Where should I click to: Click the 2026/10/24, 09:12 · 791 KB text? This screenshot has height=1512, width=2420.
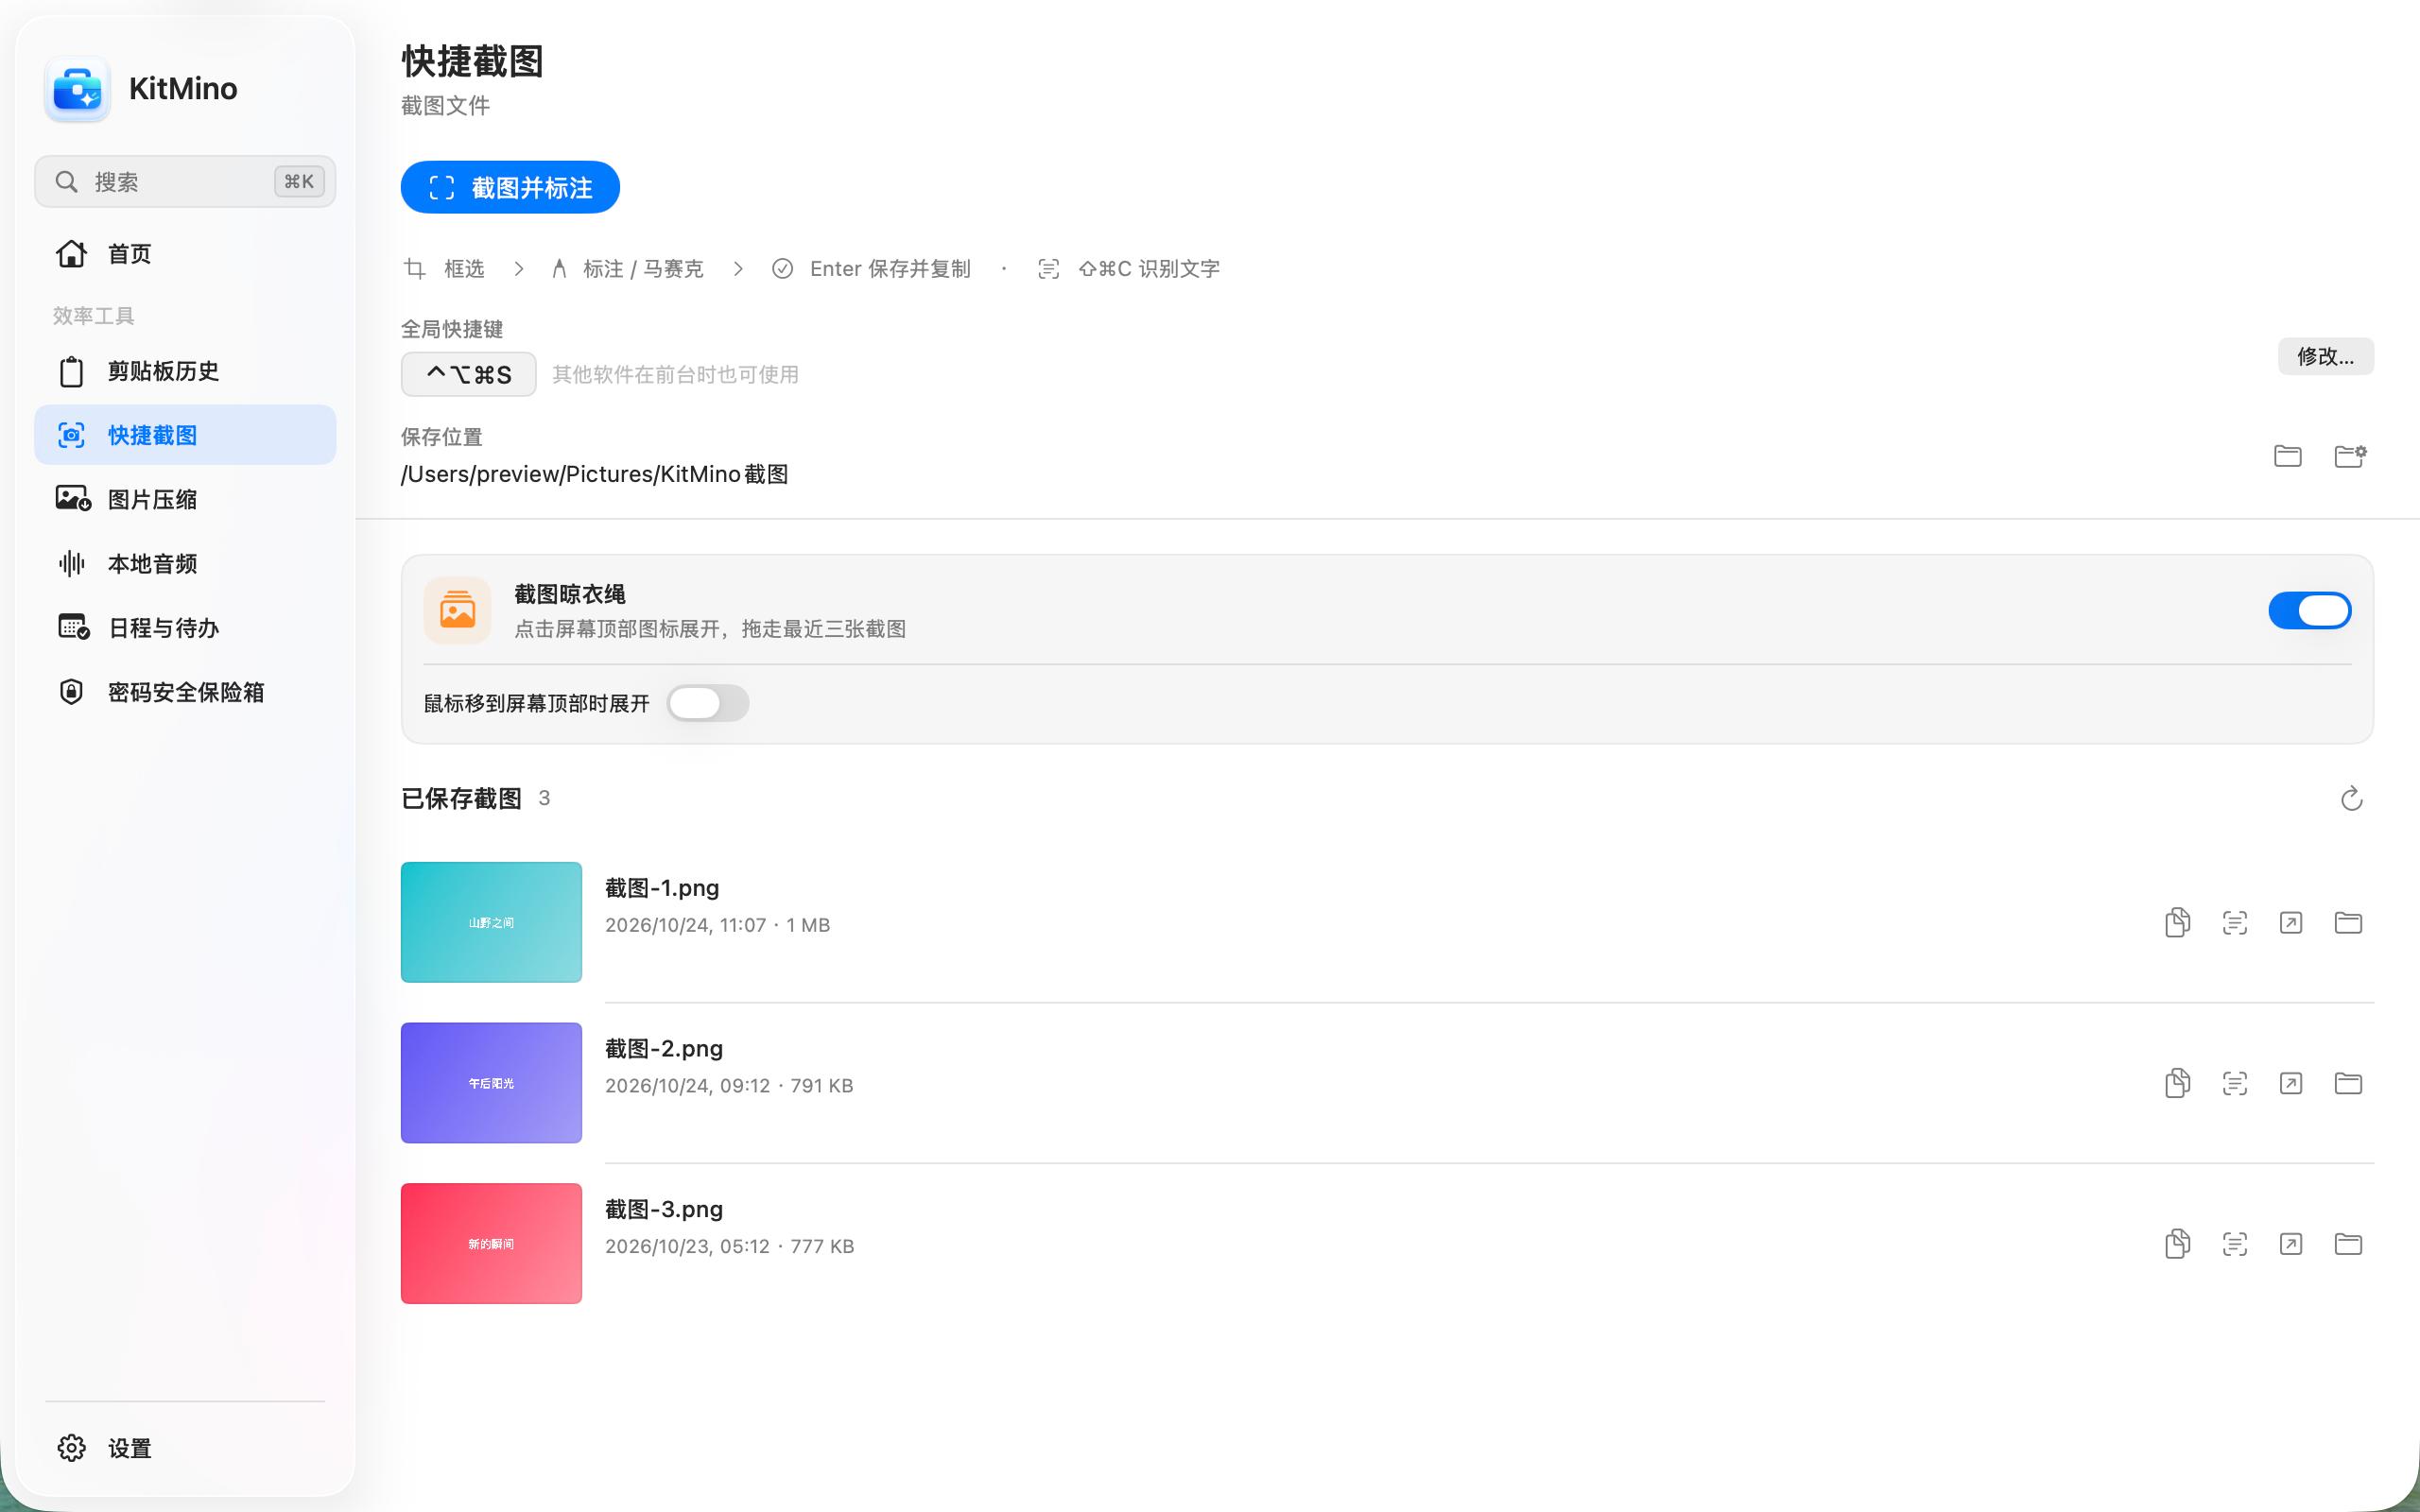(x=729, y=1085)
